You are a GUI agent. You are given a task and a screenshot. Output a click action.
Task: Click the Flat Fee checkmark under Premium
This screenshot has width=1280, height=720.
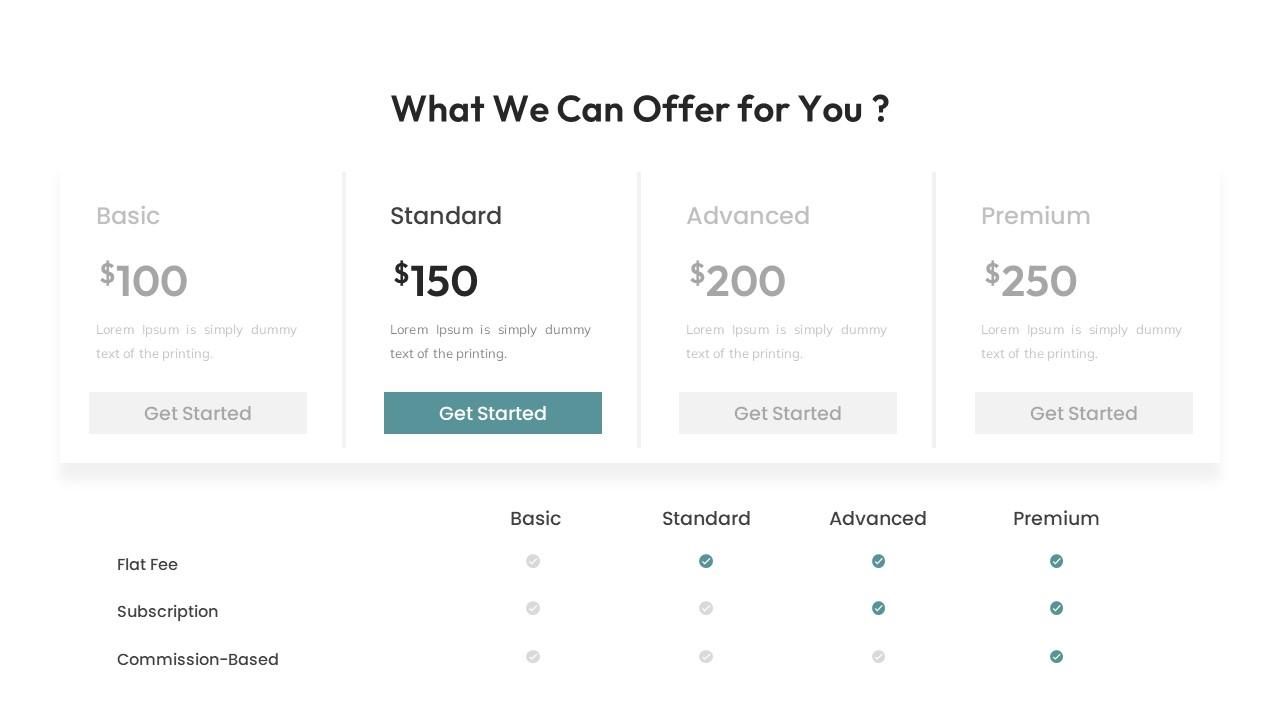tap(1056, 561)
